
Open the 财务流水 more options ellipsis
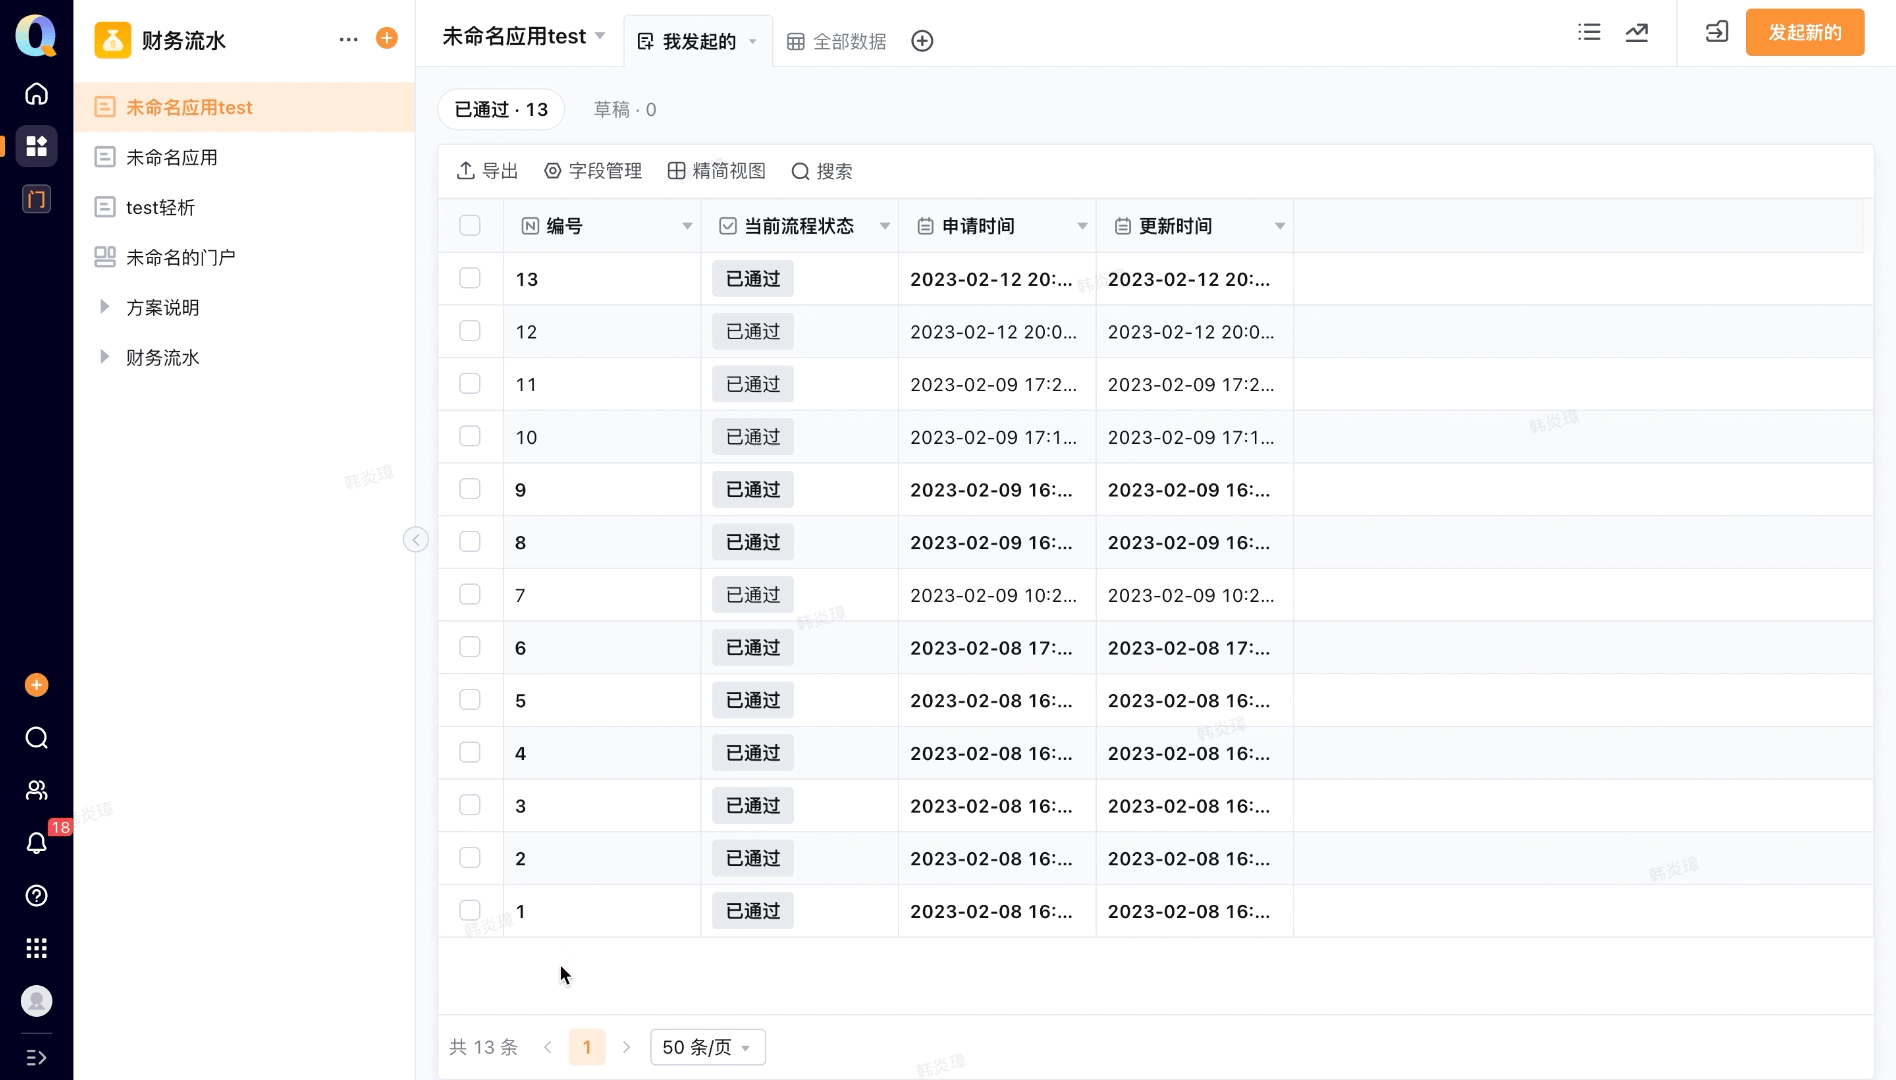pos(348,39)
